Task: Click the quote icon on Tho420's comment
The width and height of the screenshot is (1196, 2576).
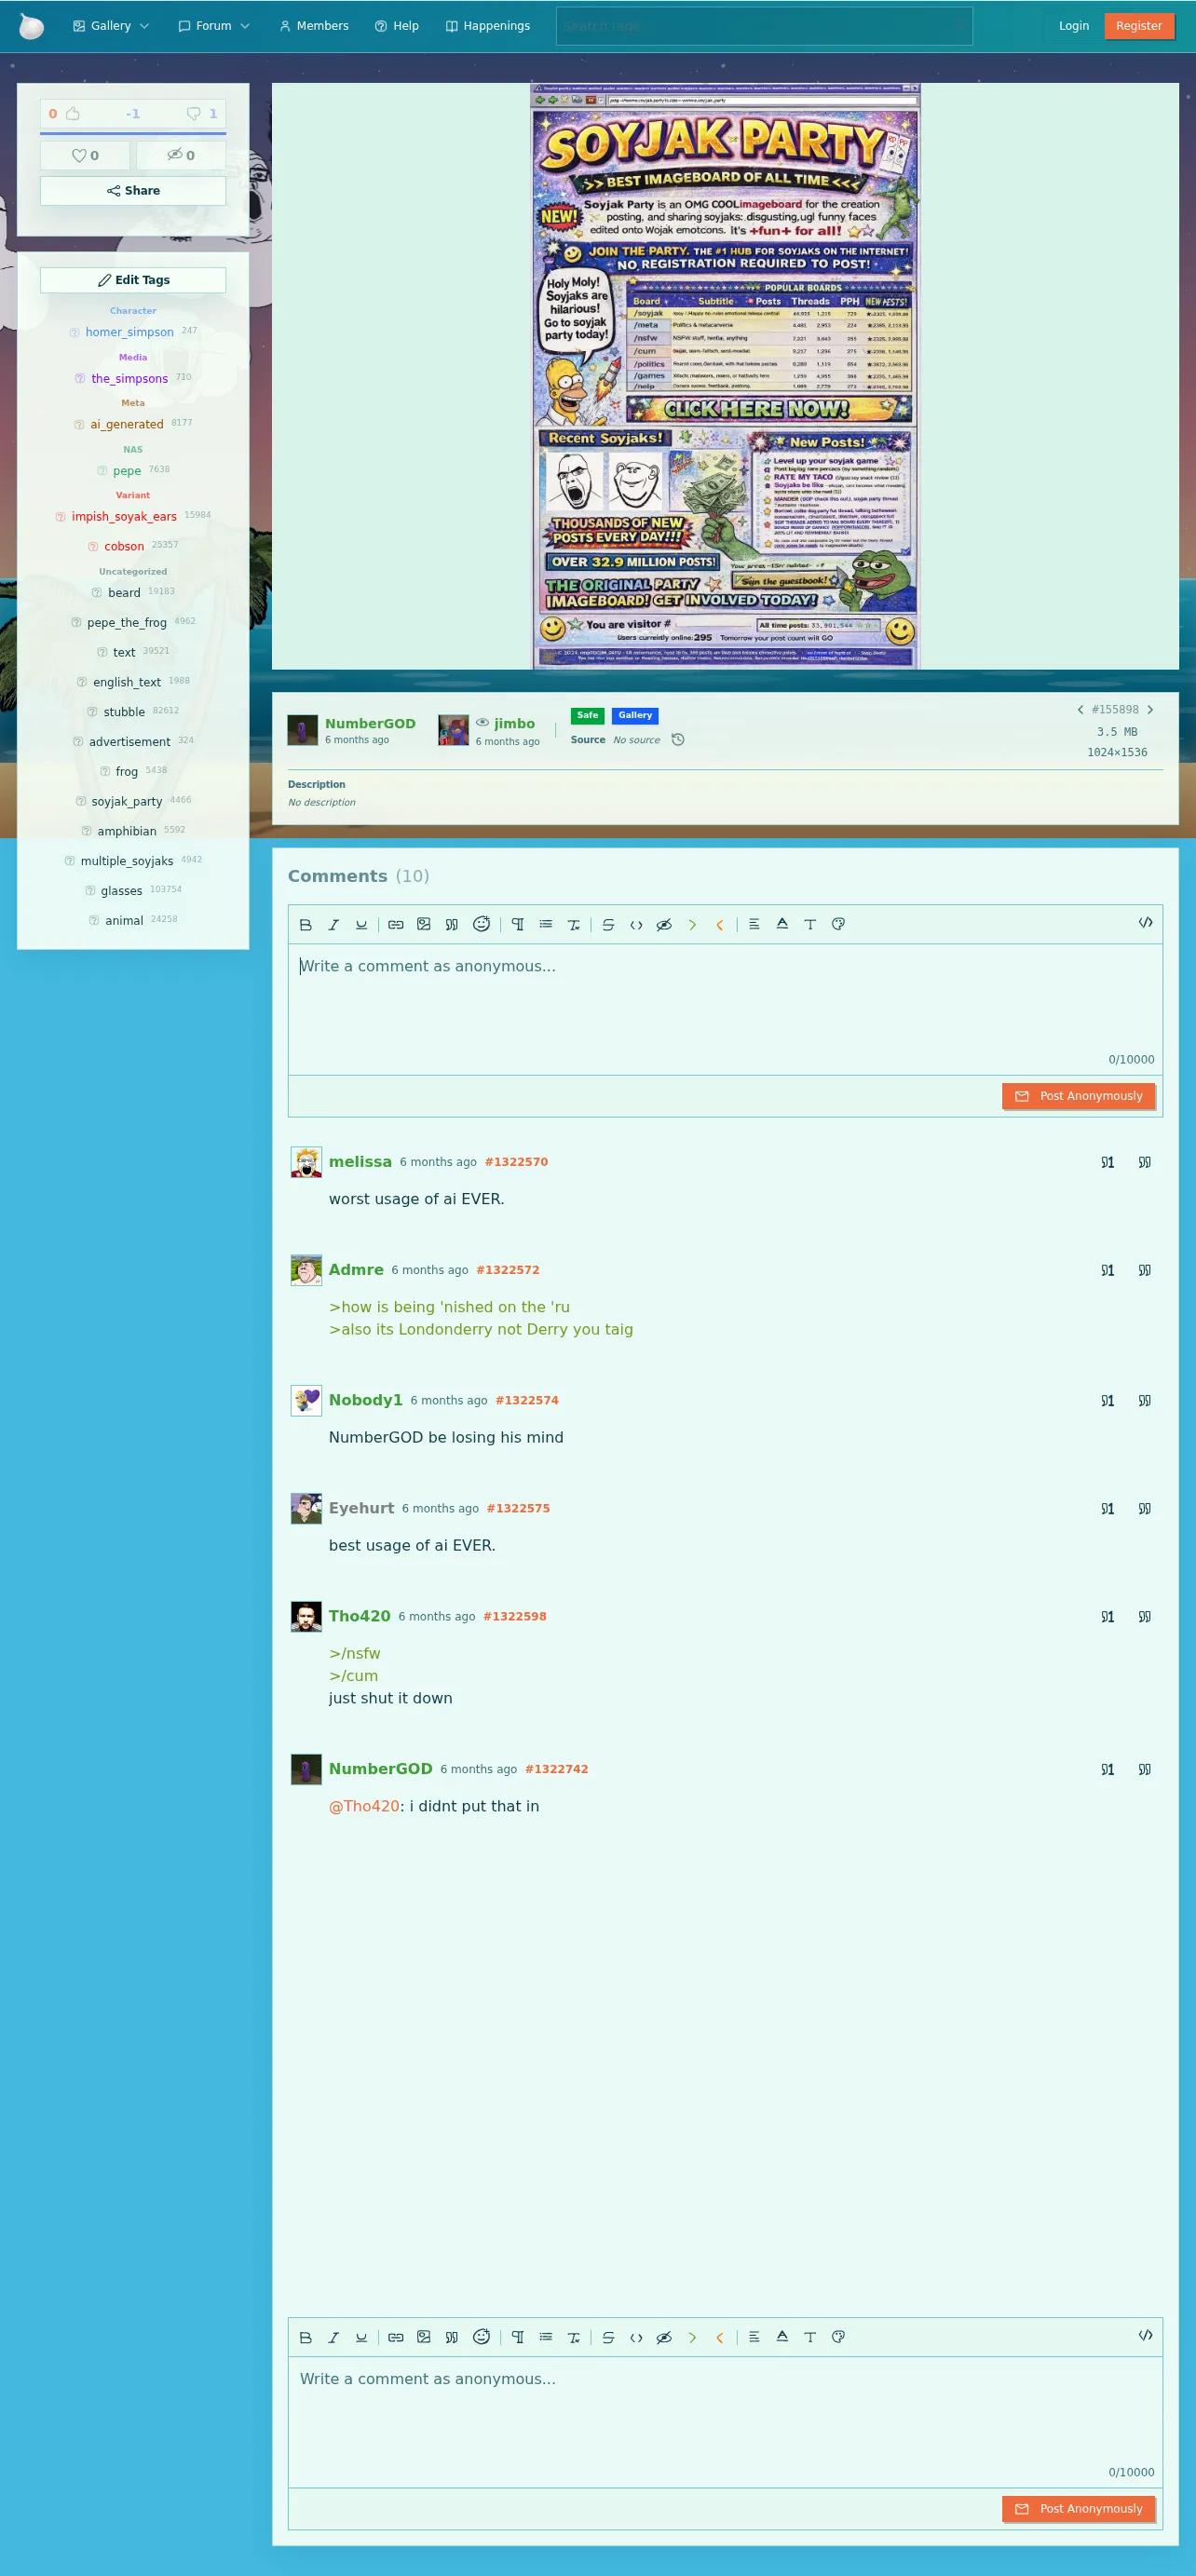Action: click(x=1144, y=1616)
